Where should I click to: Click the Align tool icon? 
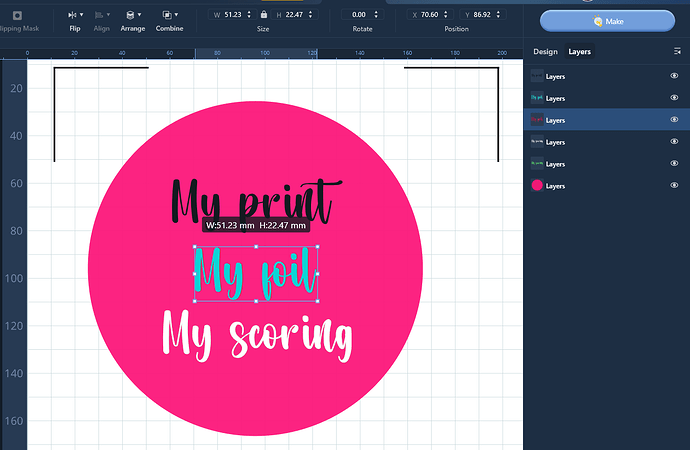pos(102,16)
